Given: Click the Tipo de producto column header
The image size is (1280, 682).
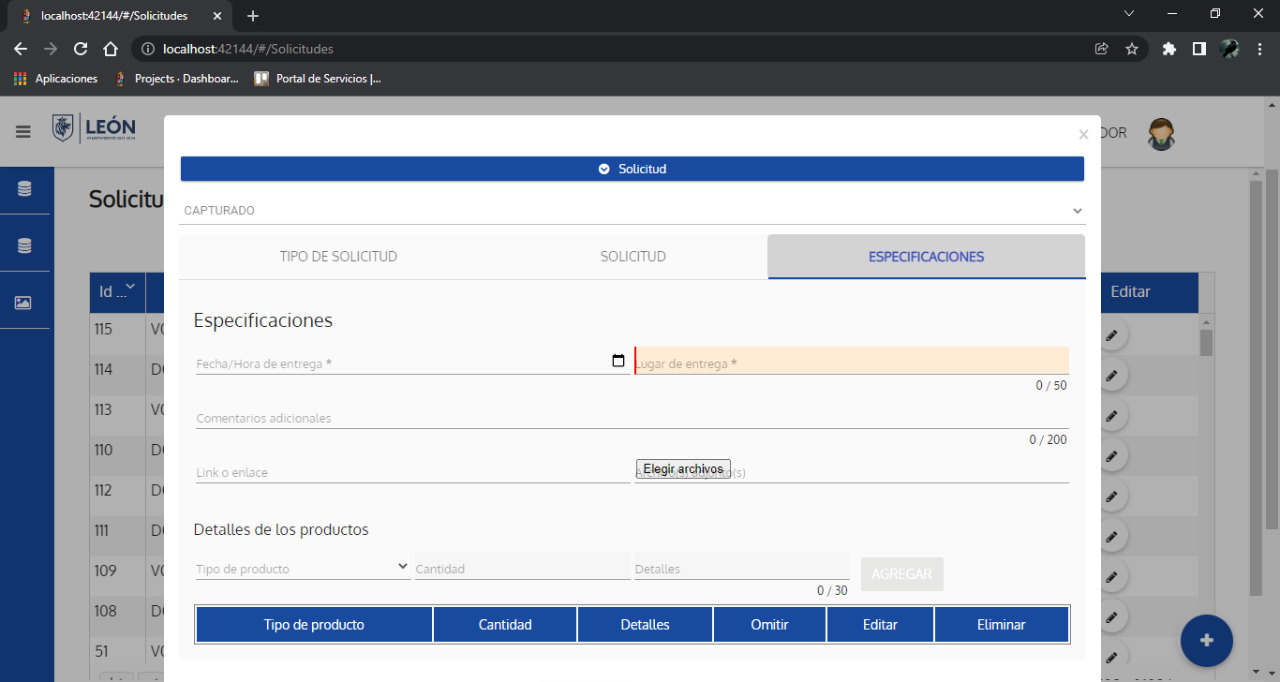Looking at the screenshot, I should 314,624.
